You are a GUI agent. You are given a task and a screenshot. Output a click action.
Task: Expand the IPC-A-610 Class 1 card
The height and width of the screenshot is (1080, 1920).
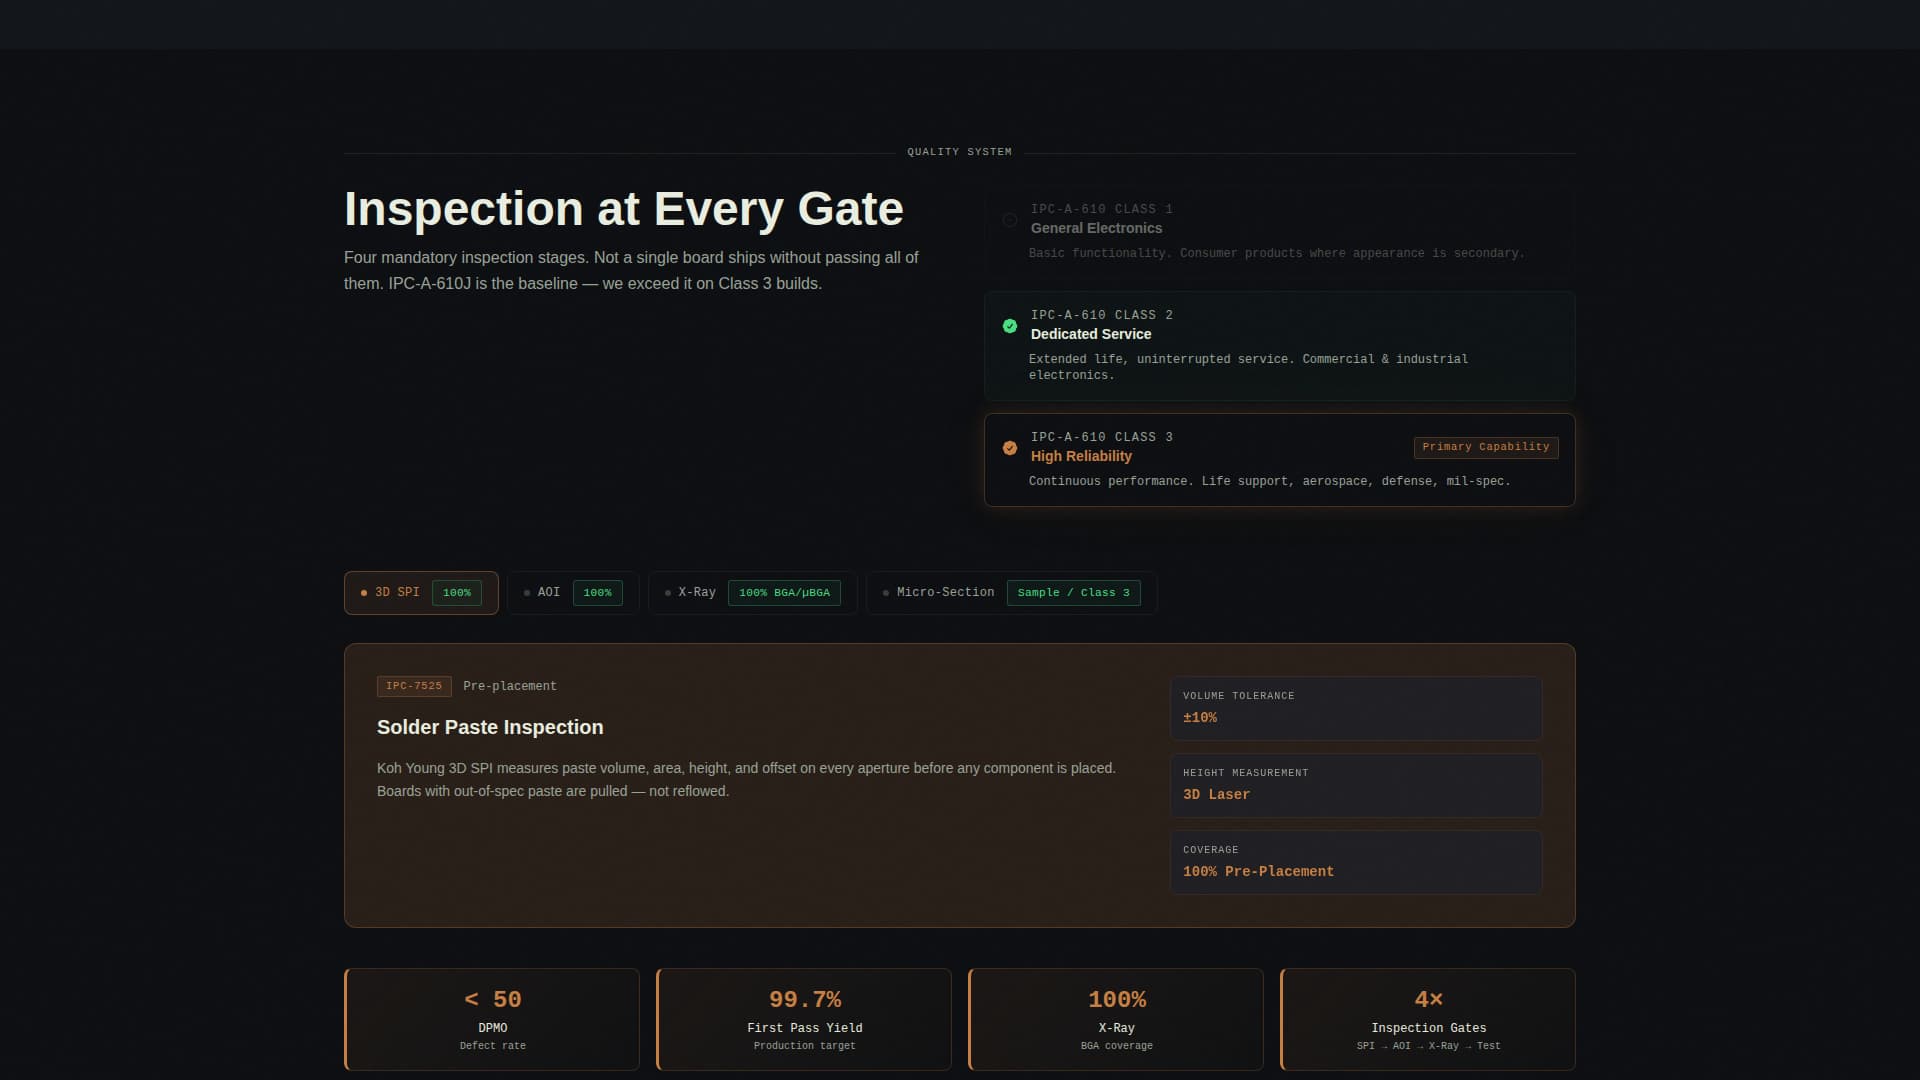click(x=1279, y=229)
